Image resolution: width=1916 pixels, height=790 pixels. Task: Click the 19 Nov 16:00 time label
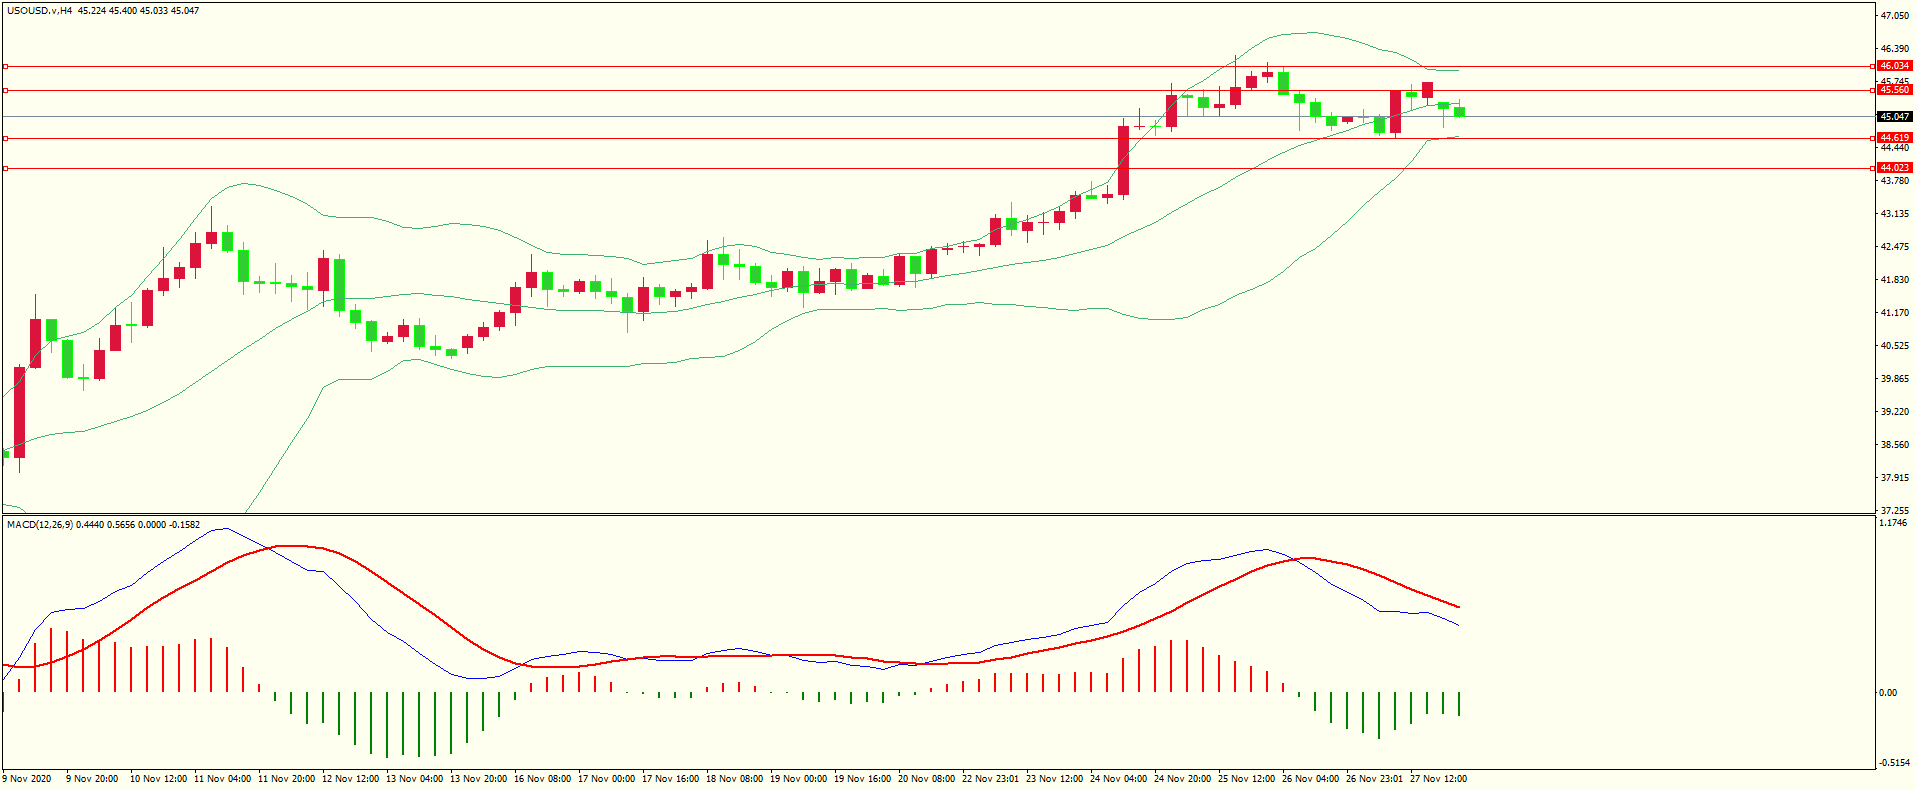862,779
